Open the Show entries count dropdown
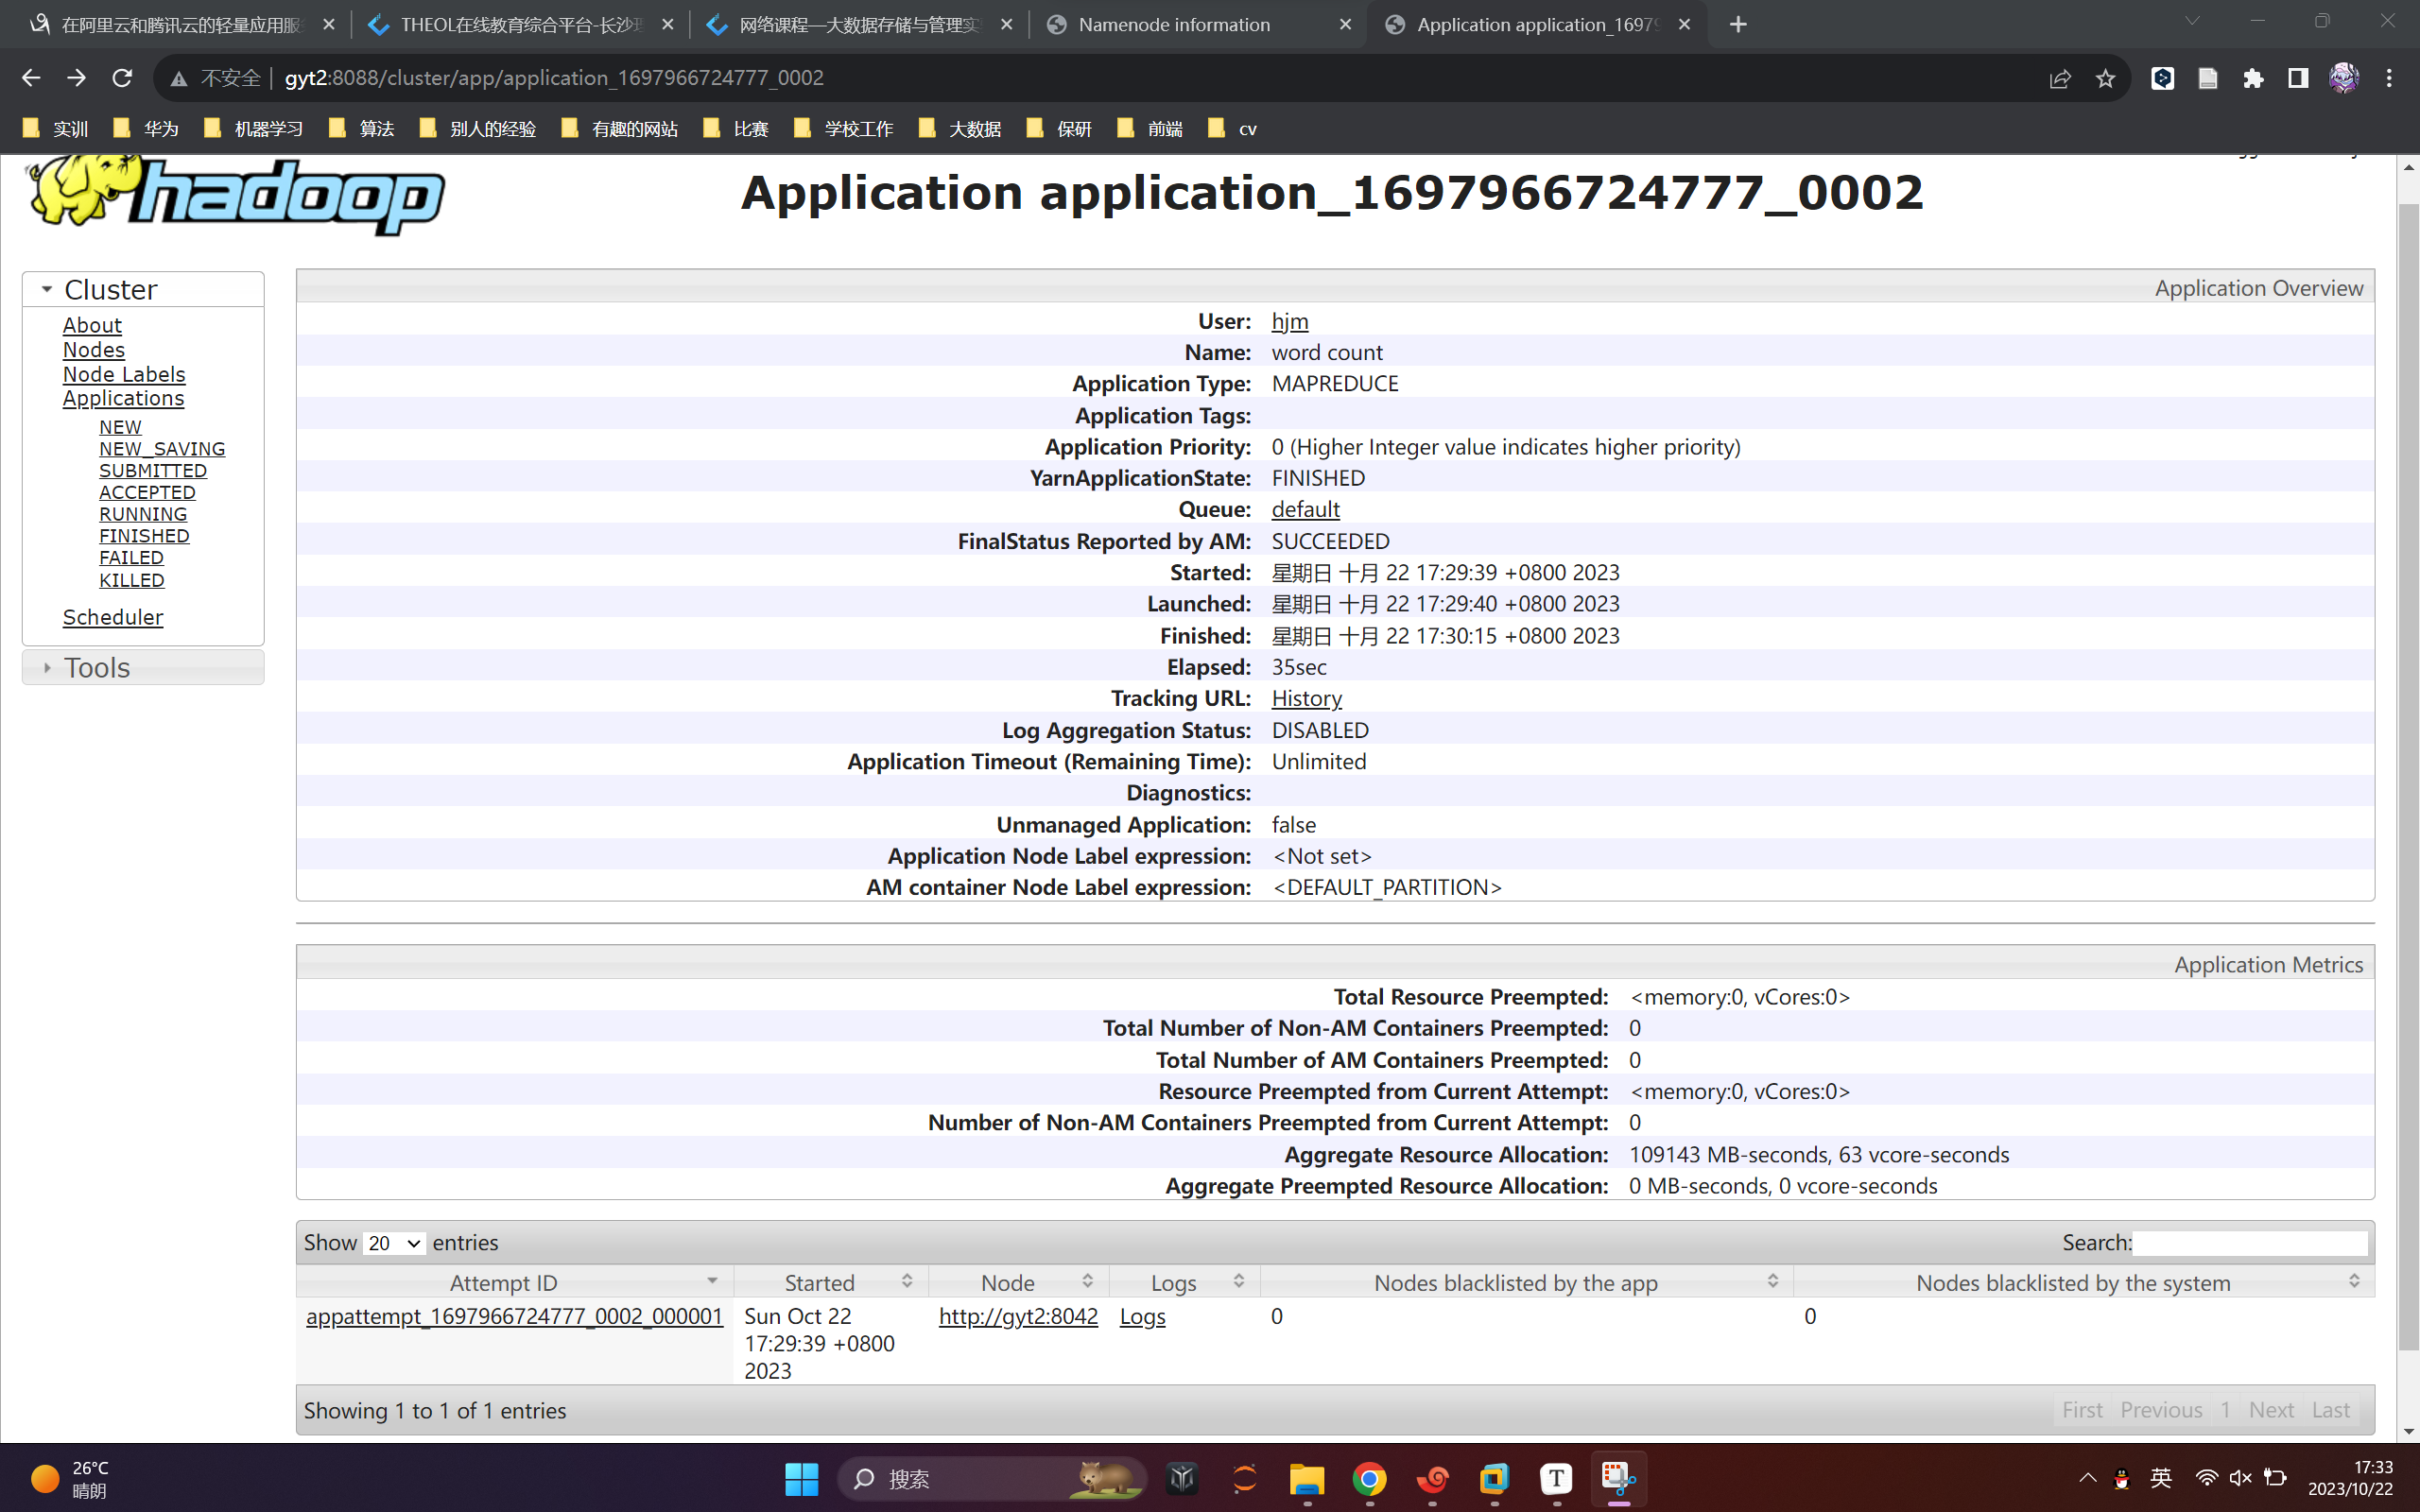The width and height of the screenshot is (2420, 1512). coord(393,1243)
